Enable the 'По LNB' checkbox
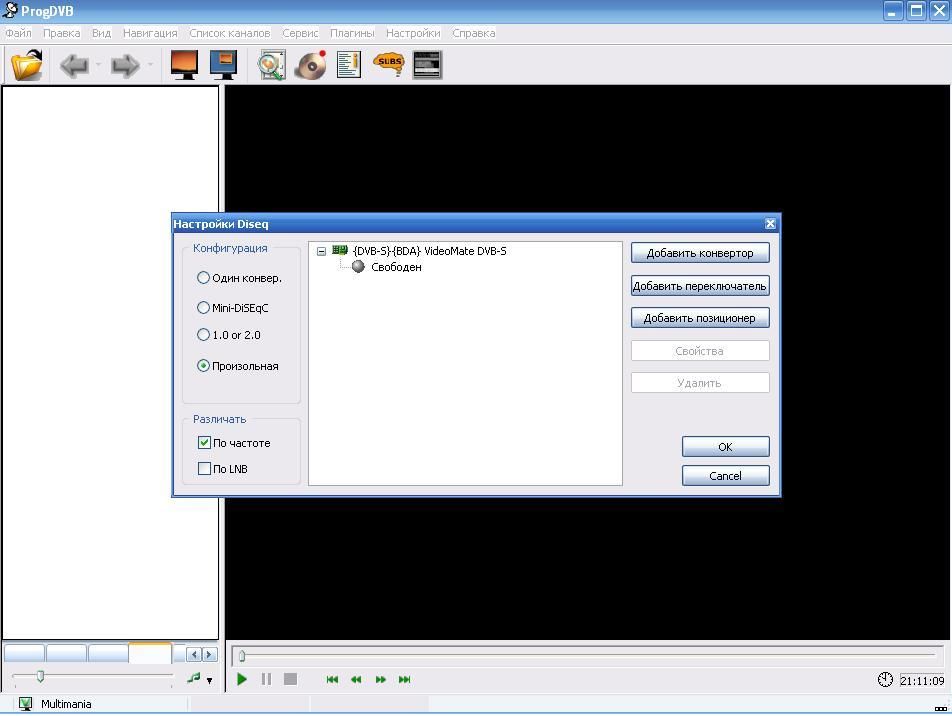952x716 pixels. [205, 469]
